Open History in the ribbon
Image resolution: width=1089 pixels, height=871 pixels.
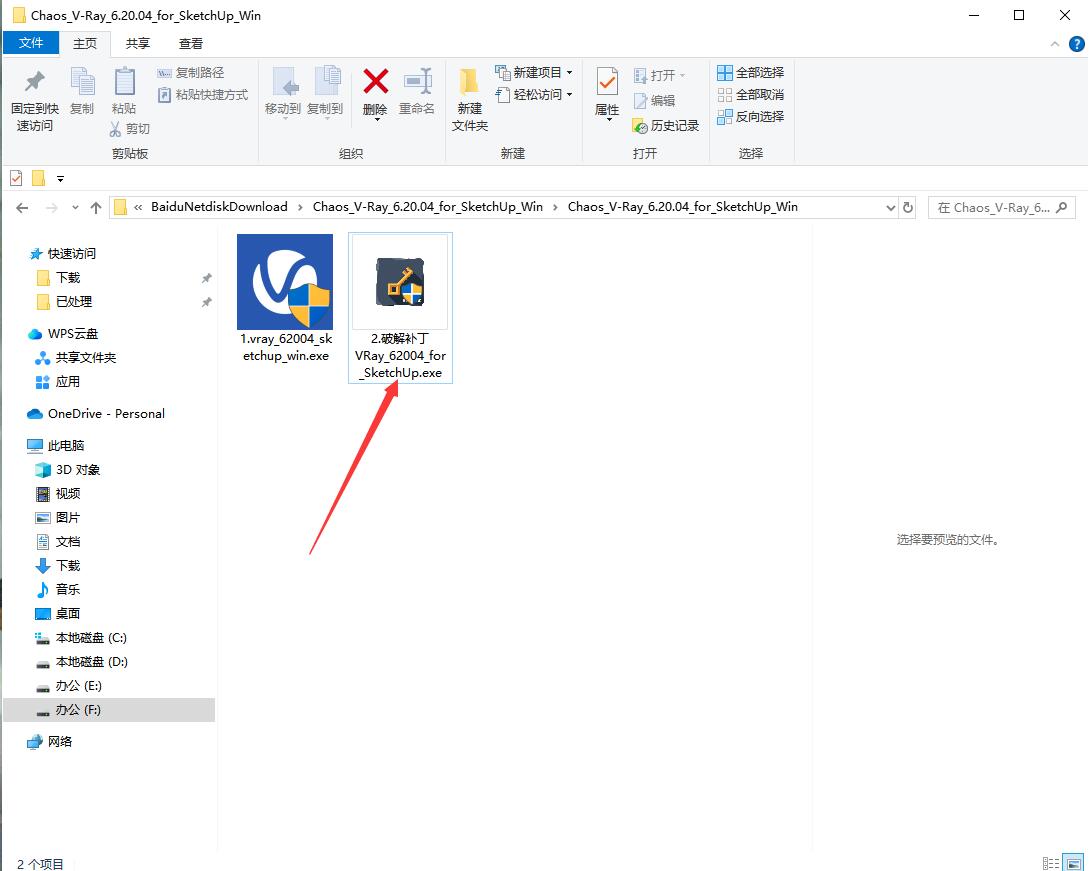pos(665,126)
